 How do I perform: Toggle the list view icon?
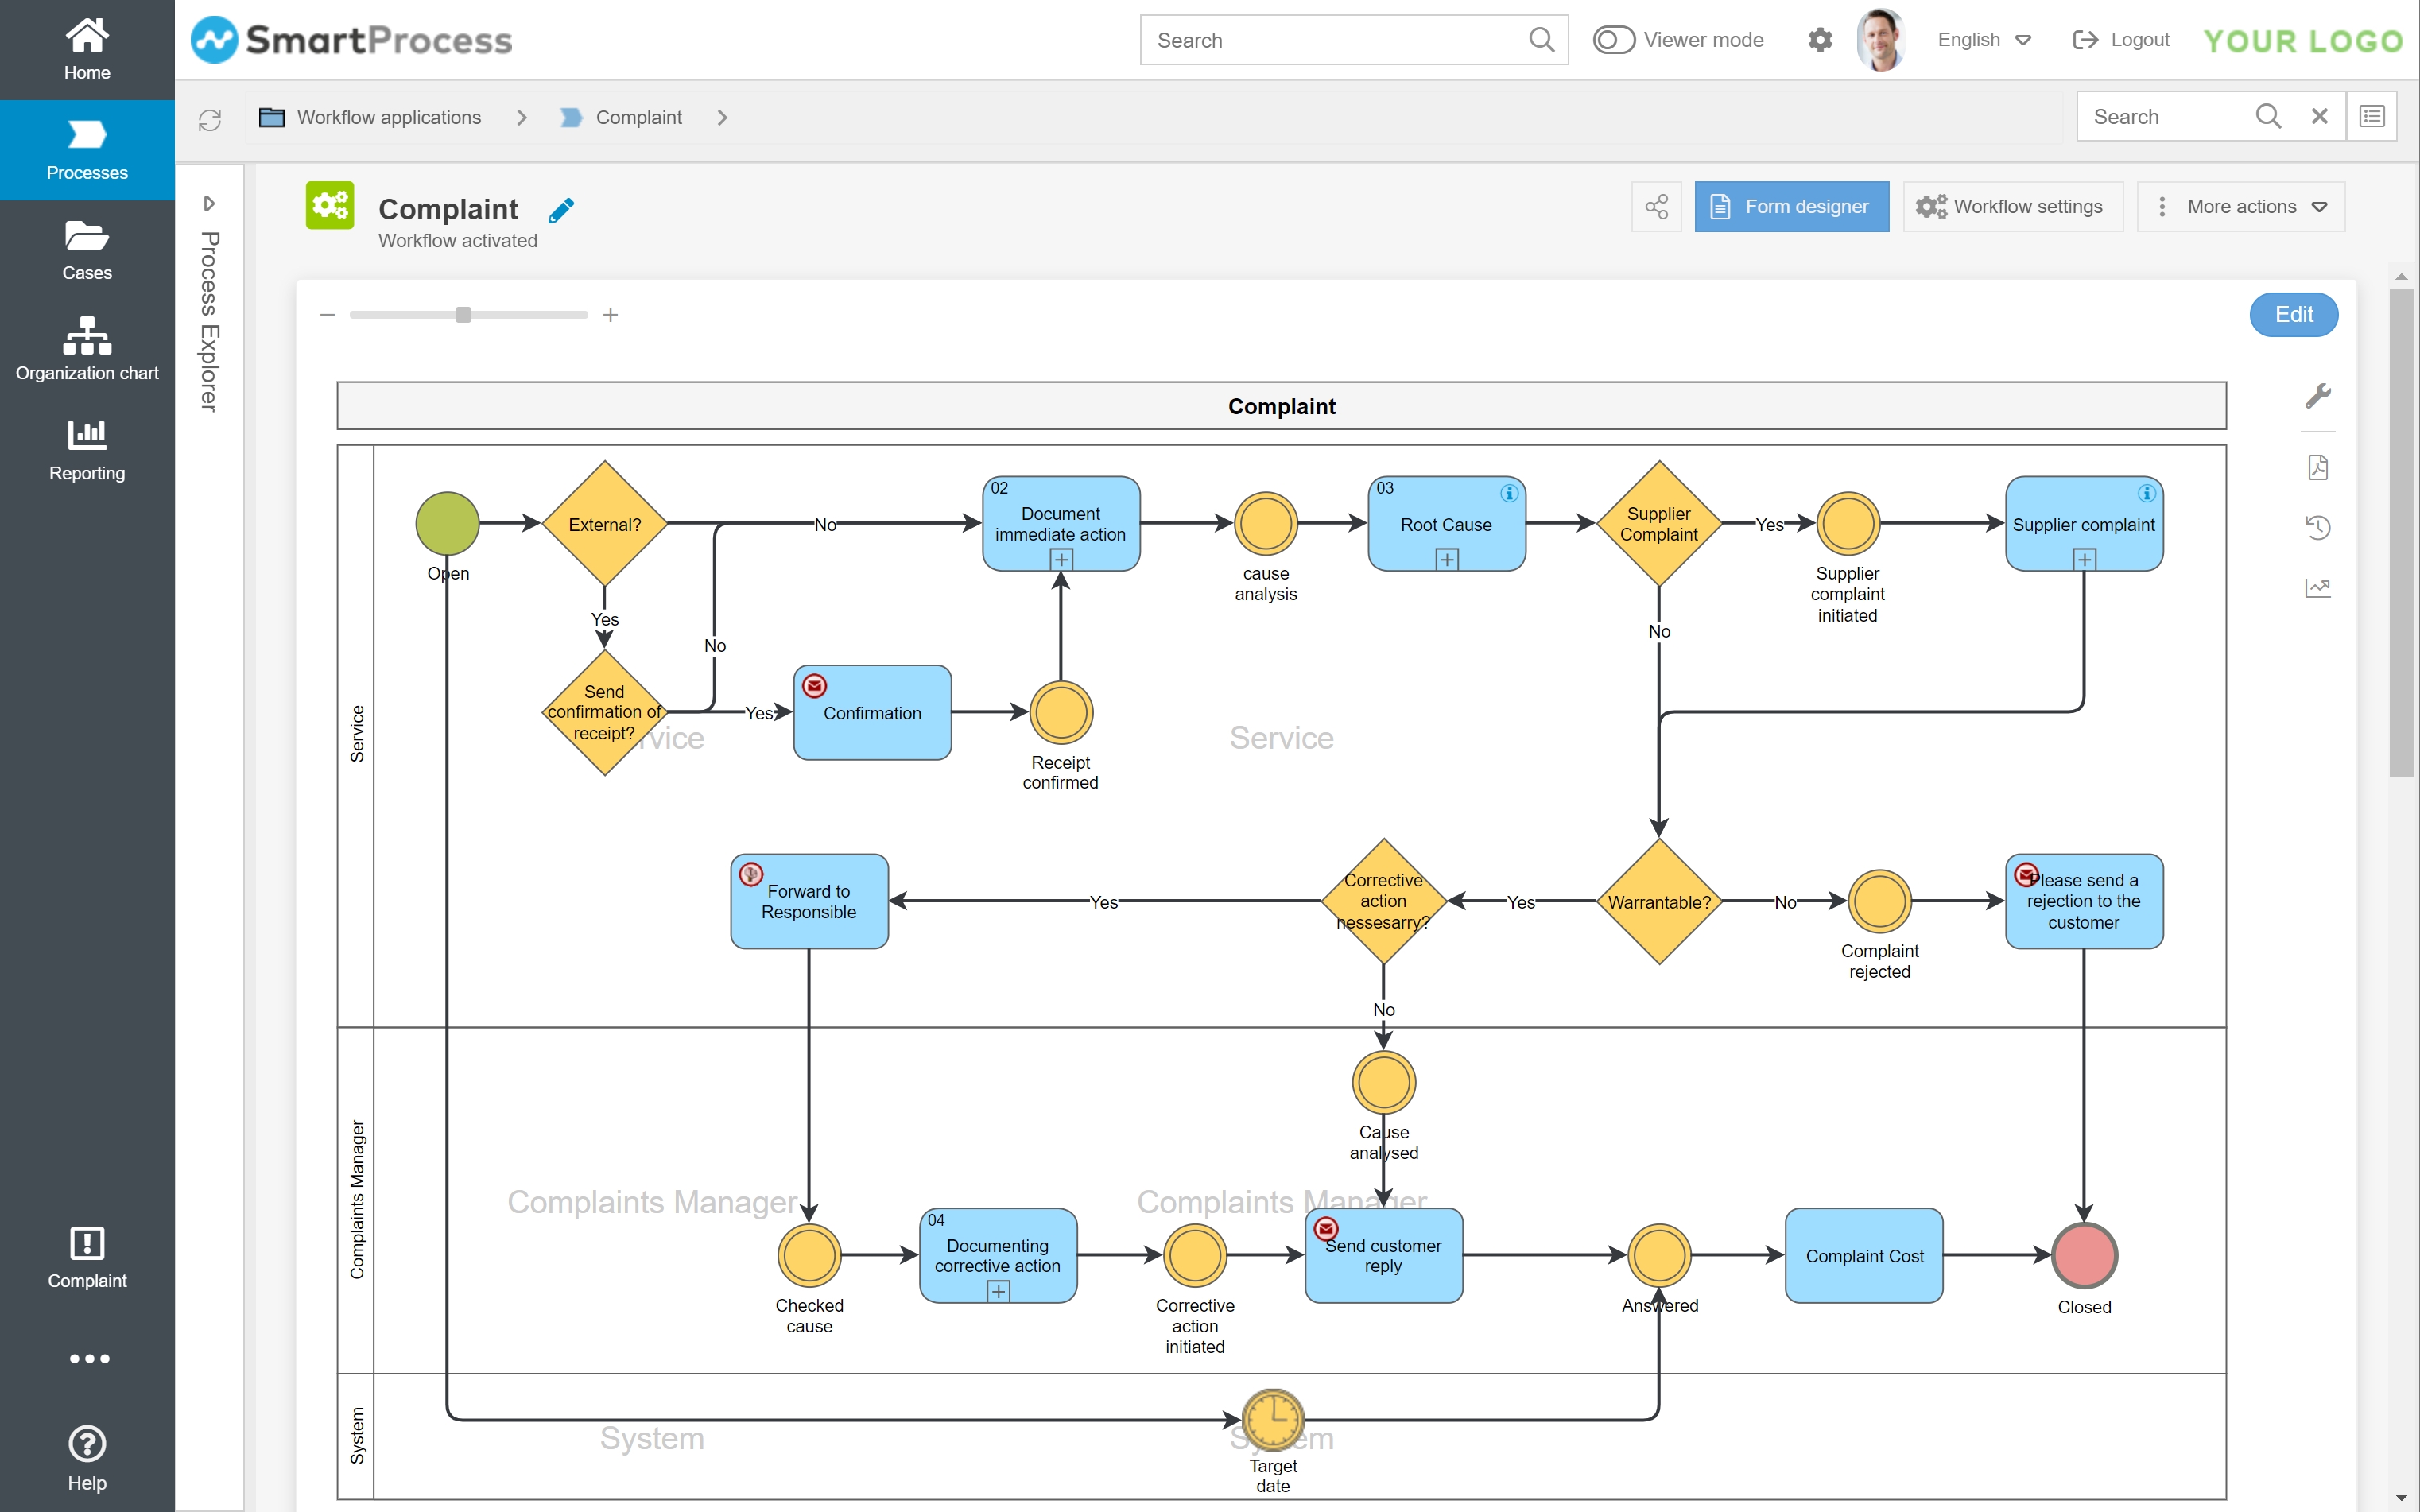[2372, 117]
